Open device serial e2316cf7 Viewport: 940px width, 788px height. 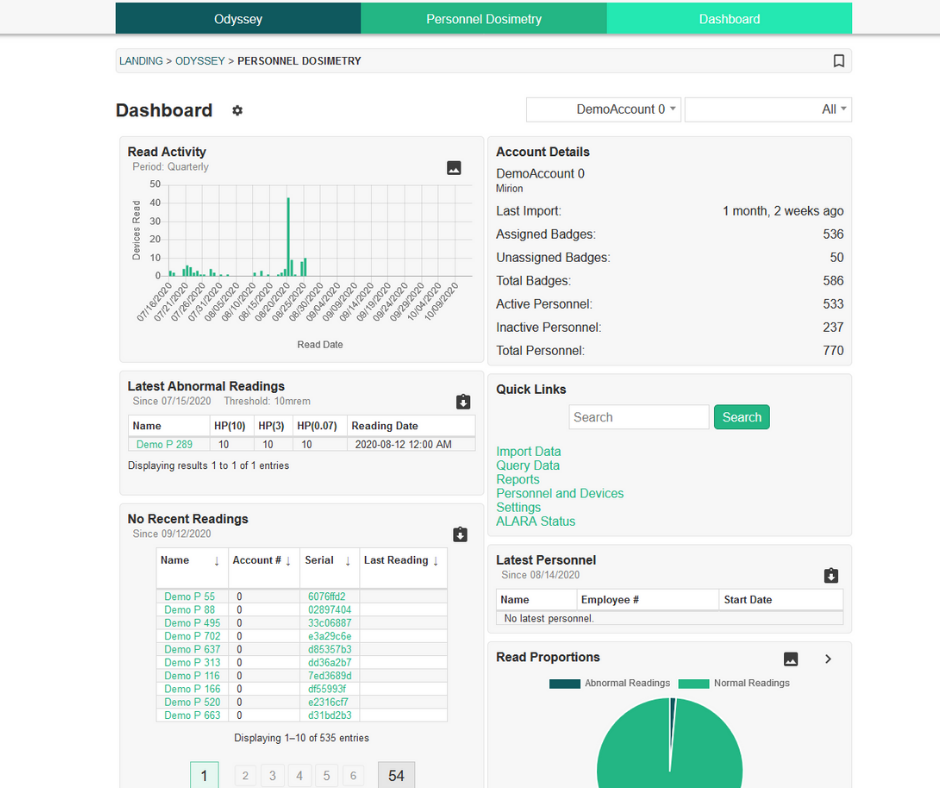coord(328,702)
